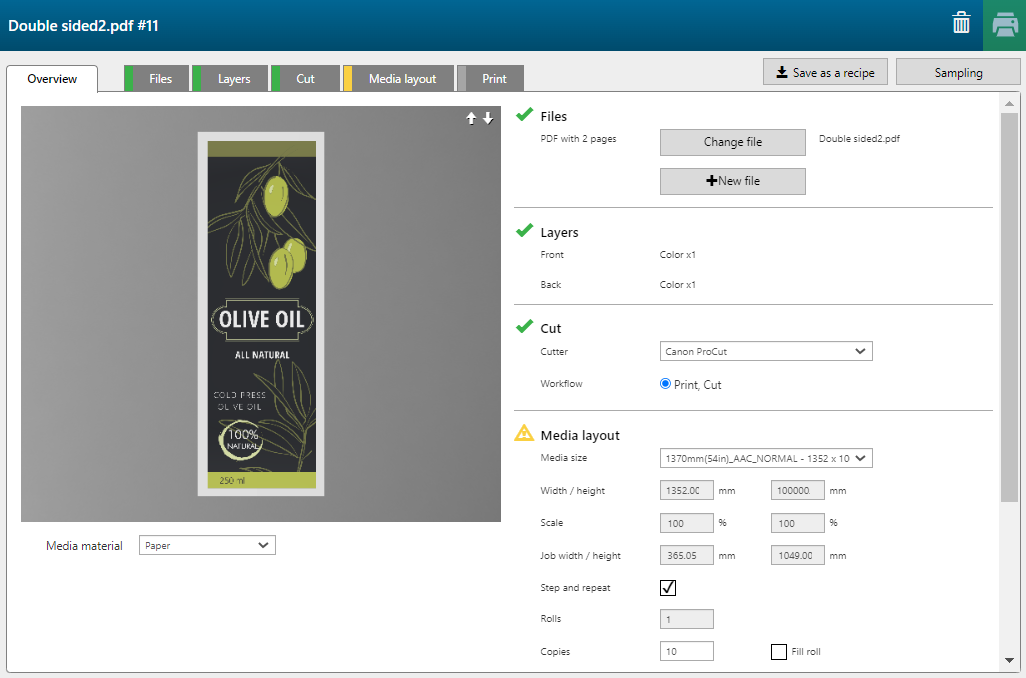Open the Media material Paper dropdown
This screenshot has height=678, width=1026.
point(207,545)
